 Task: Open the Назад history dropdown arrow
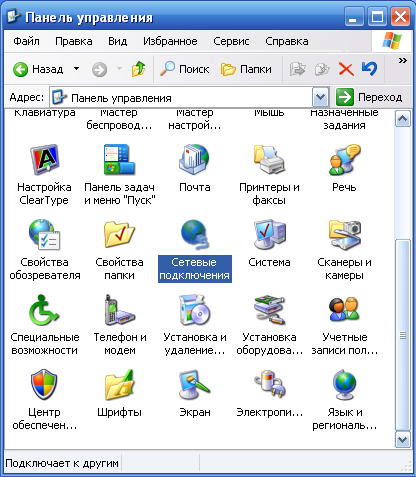[x=76, y=69]
